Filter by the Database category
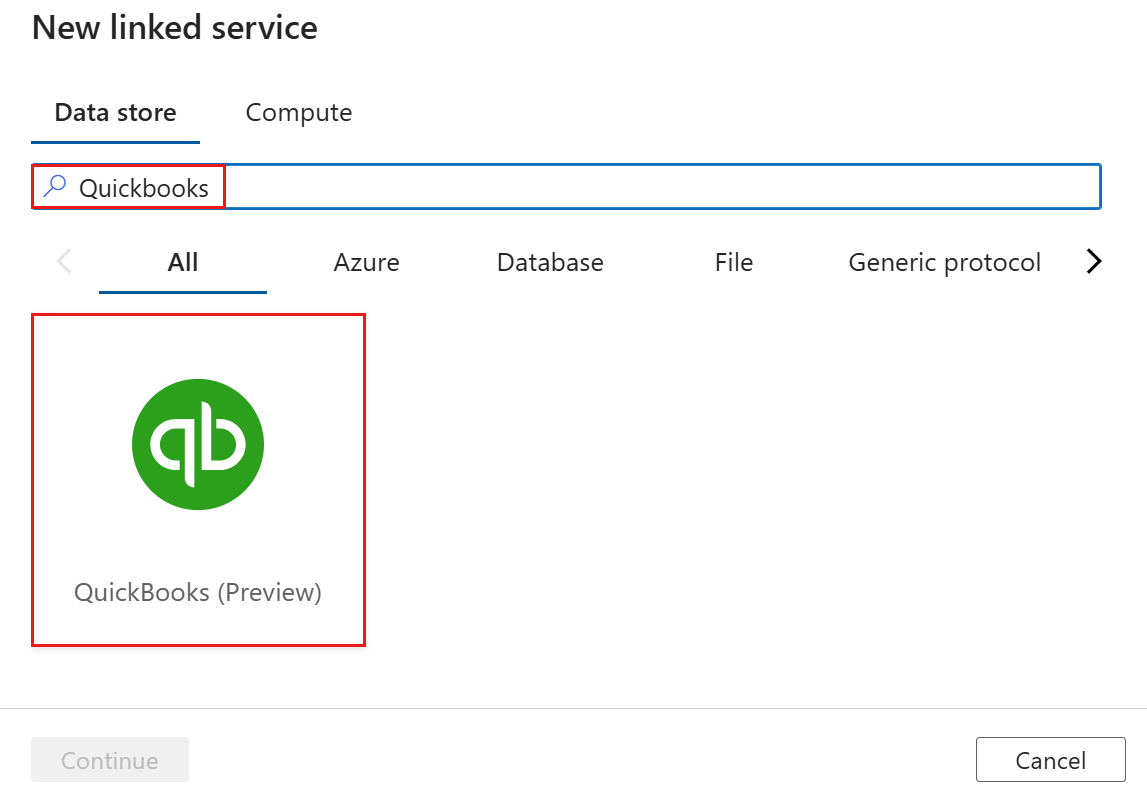Image resolution: width=1147 pixels, height=796 pixels. click(x=550, y=262)
